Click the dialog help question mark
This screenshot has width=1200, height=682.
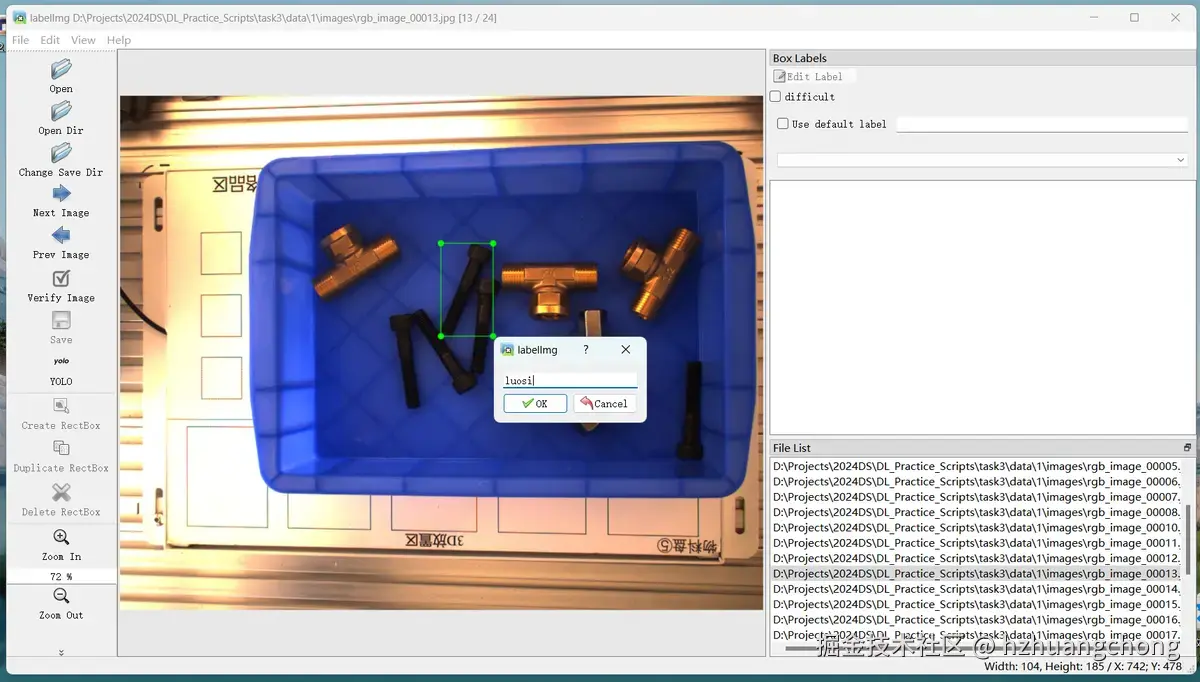[586, 350]
